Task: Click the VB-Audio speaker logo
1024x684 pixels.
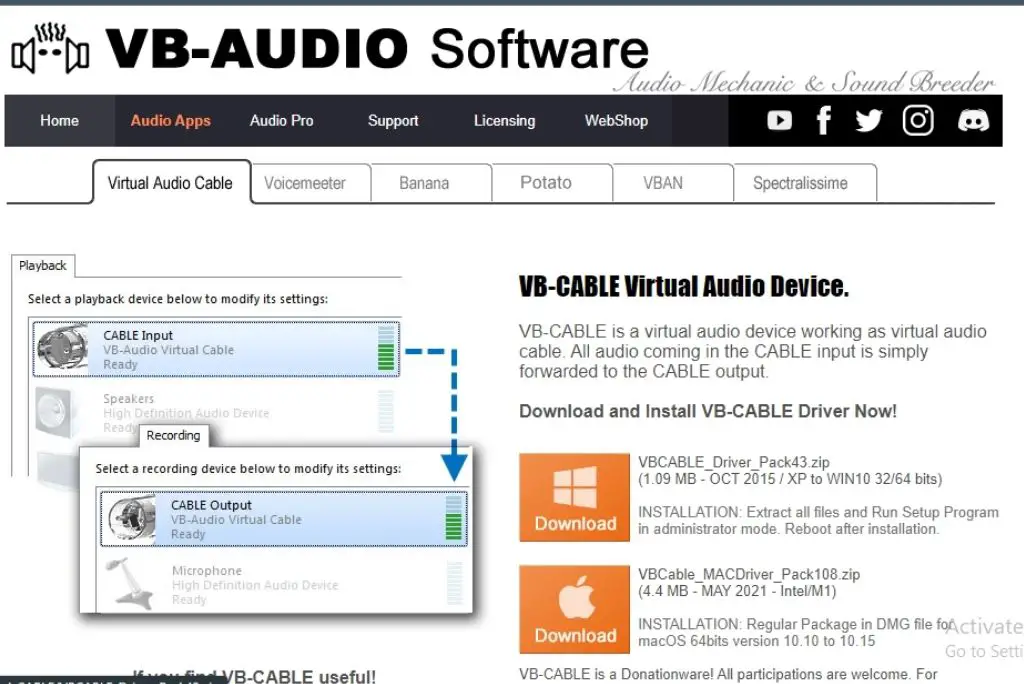Action: pyautogui.click(x=50, y=48)
